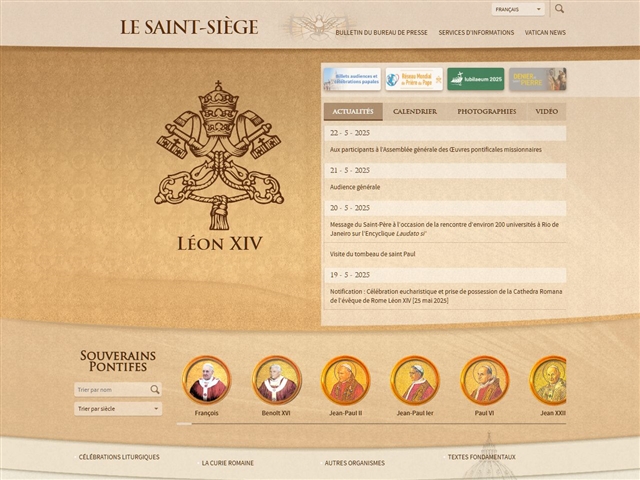Click the Souverains Pontifes heading
The image size is (640, 480).
(118, 361)
